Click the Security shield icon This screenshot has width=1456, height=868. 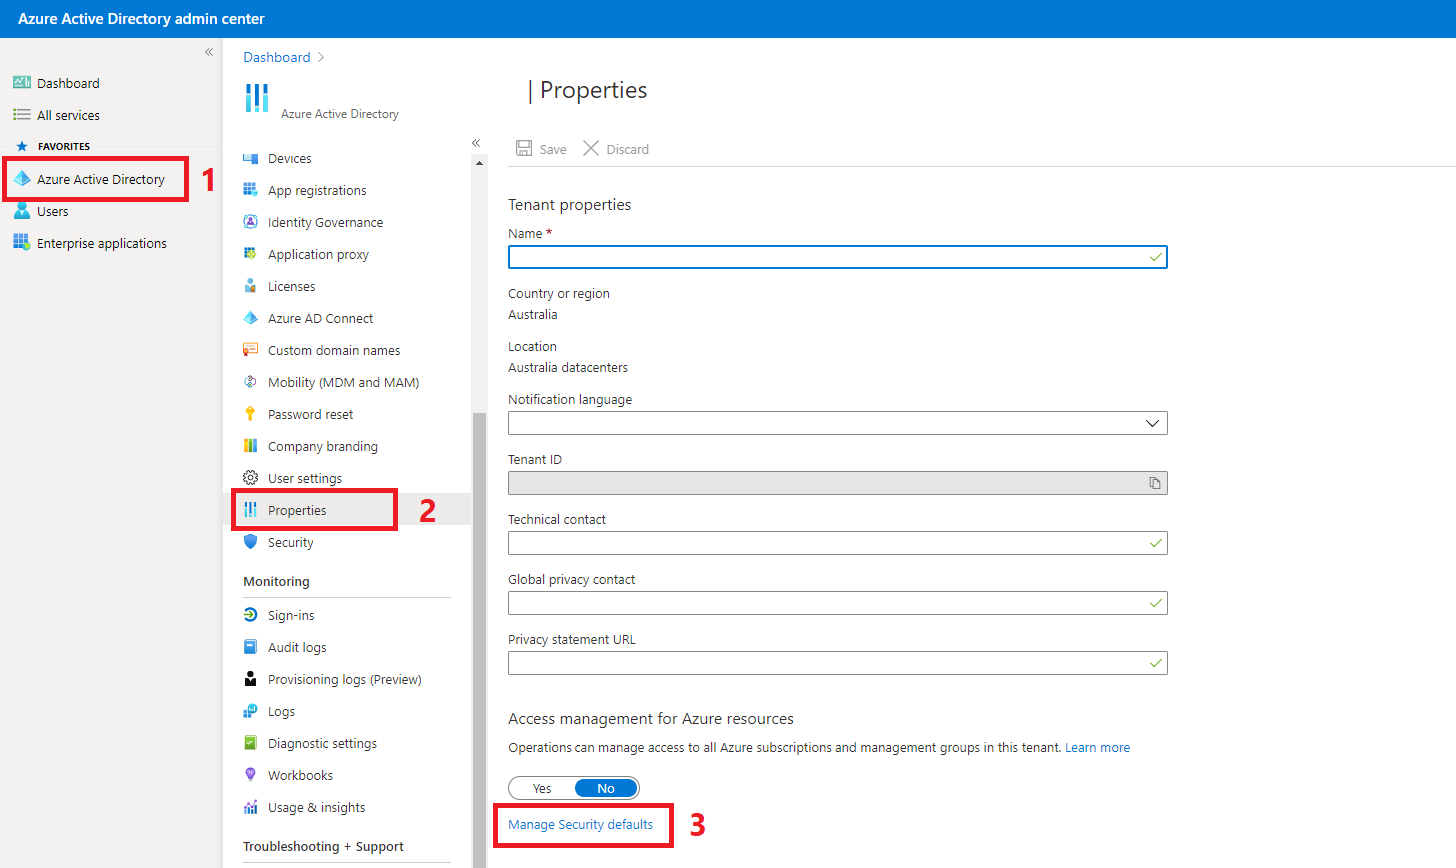click(x=251, y=542)
